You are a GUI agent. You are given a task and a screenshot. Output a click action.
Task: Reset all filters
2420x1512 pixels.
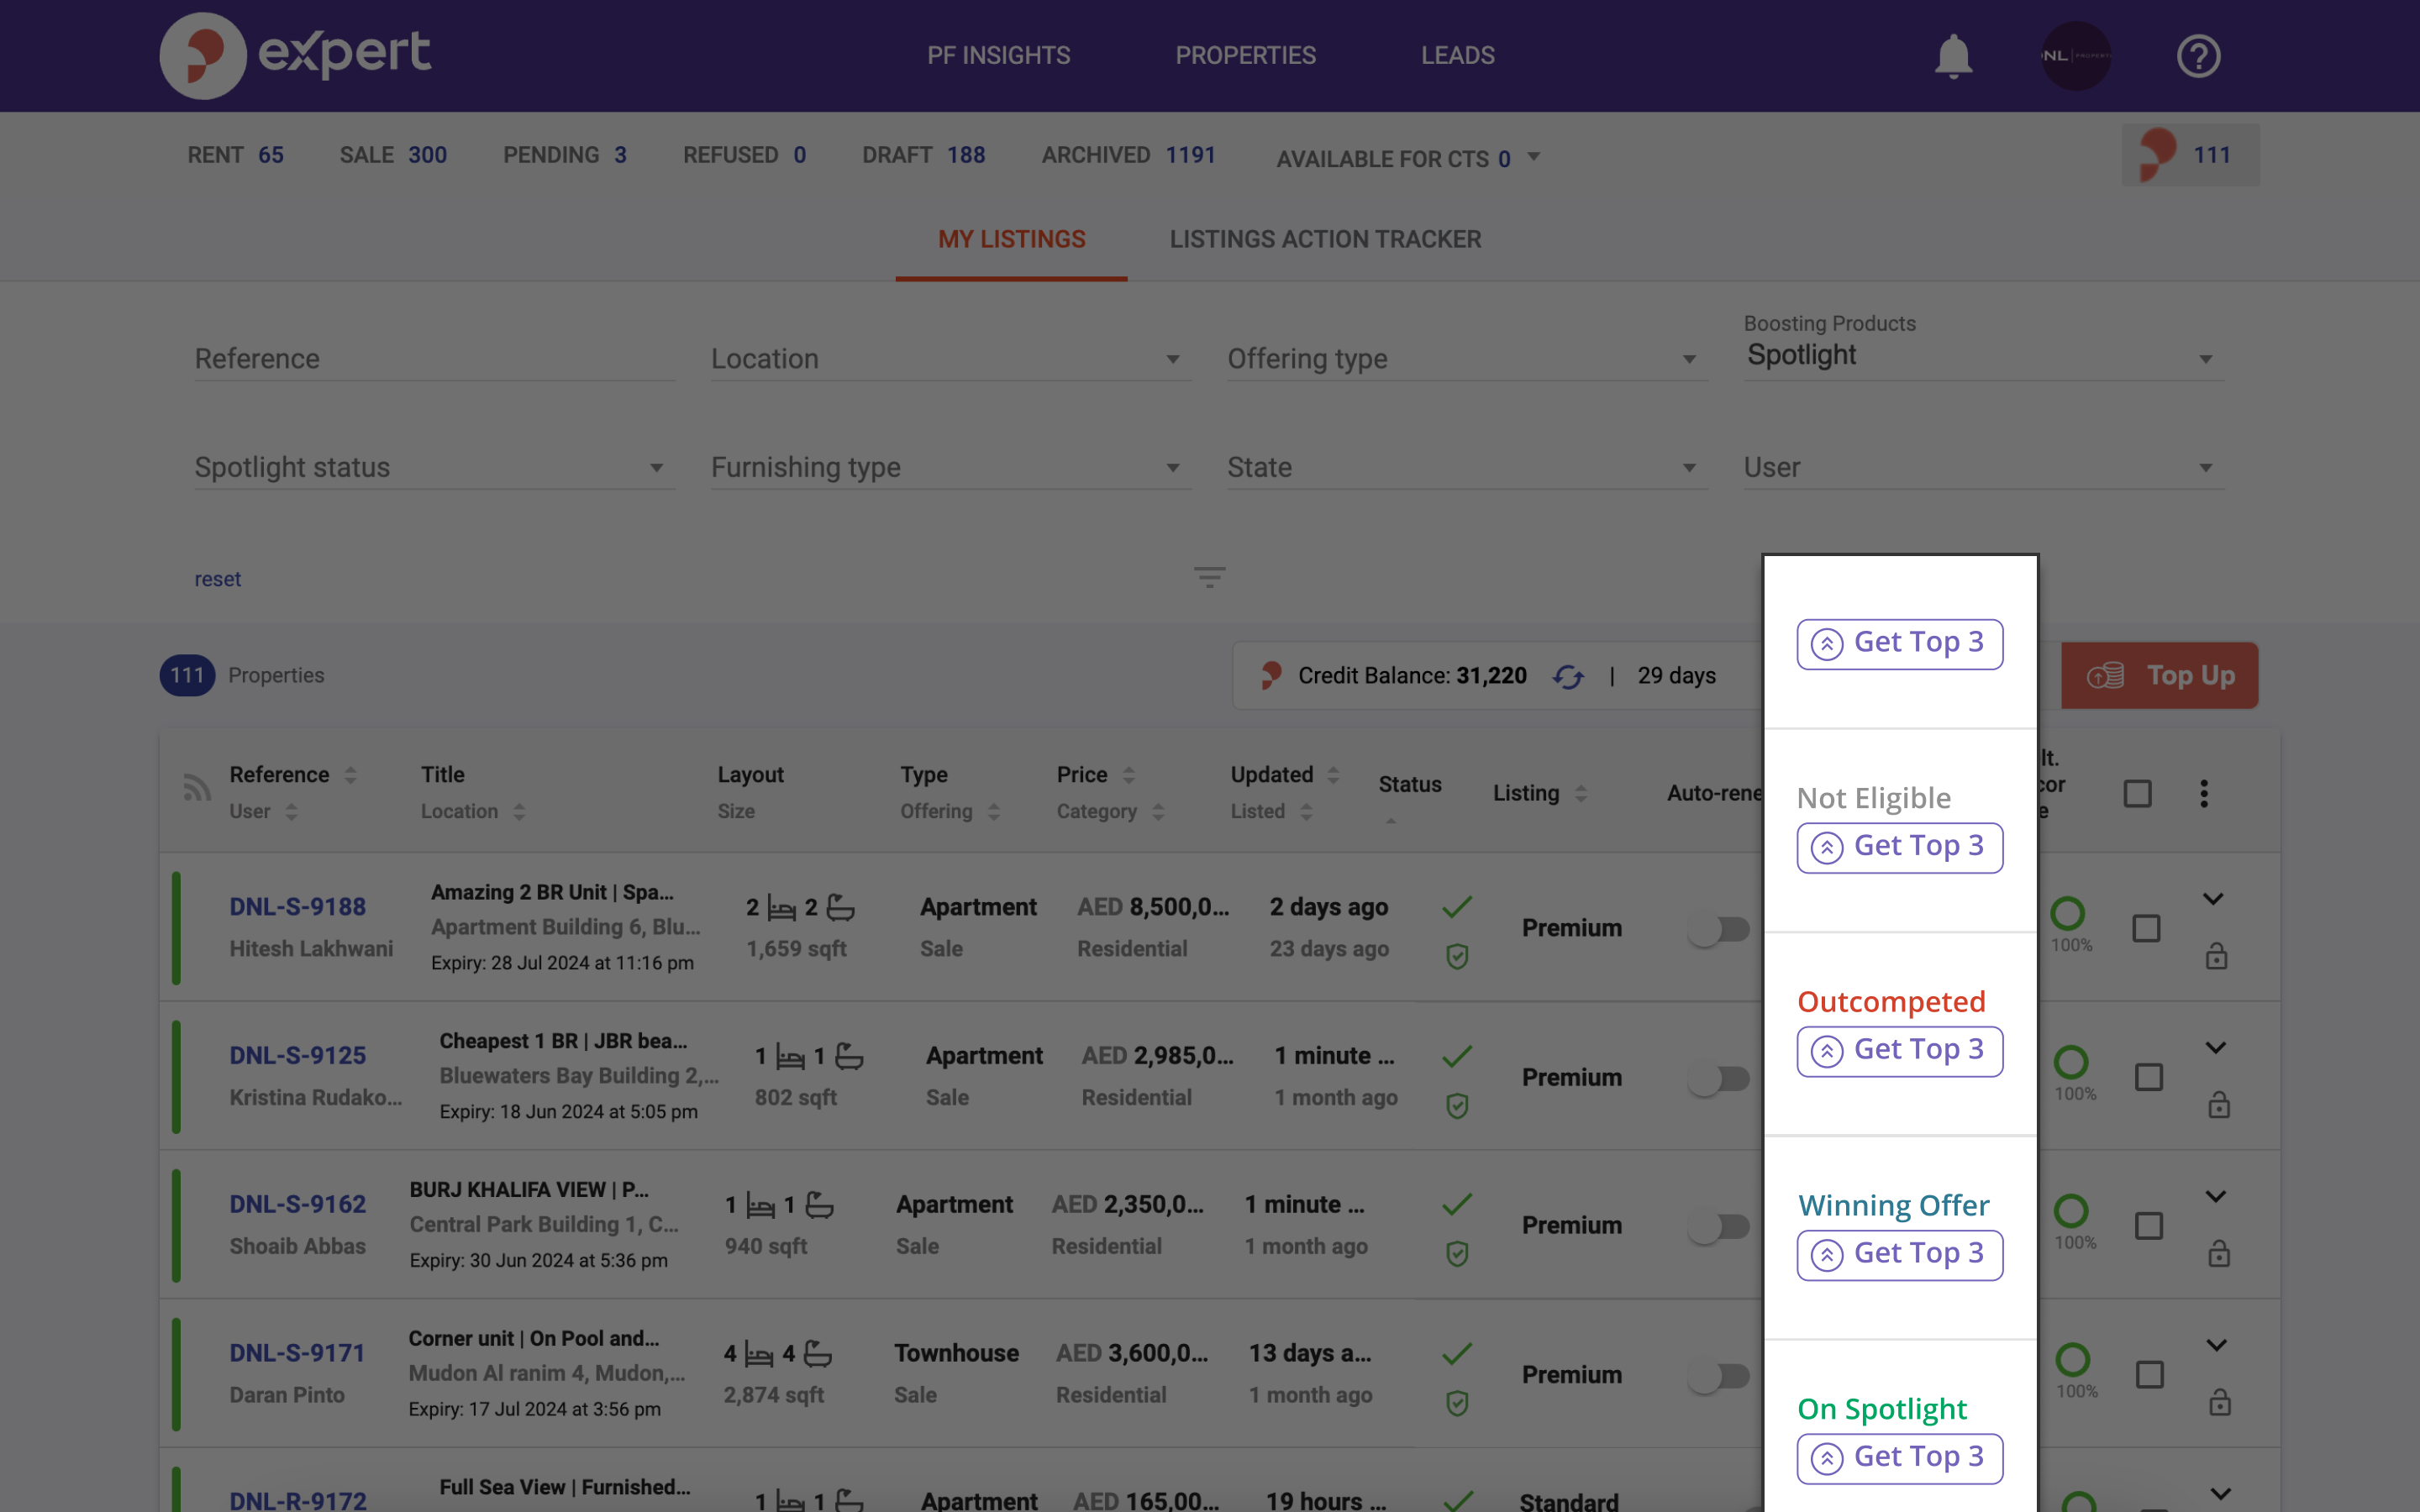[217, 579]
